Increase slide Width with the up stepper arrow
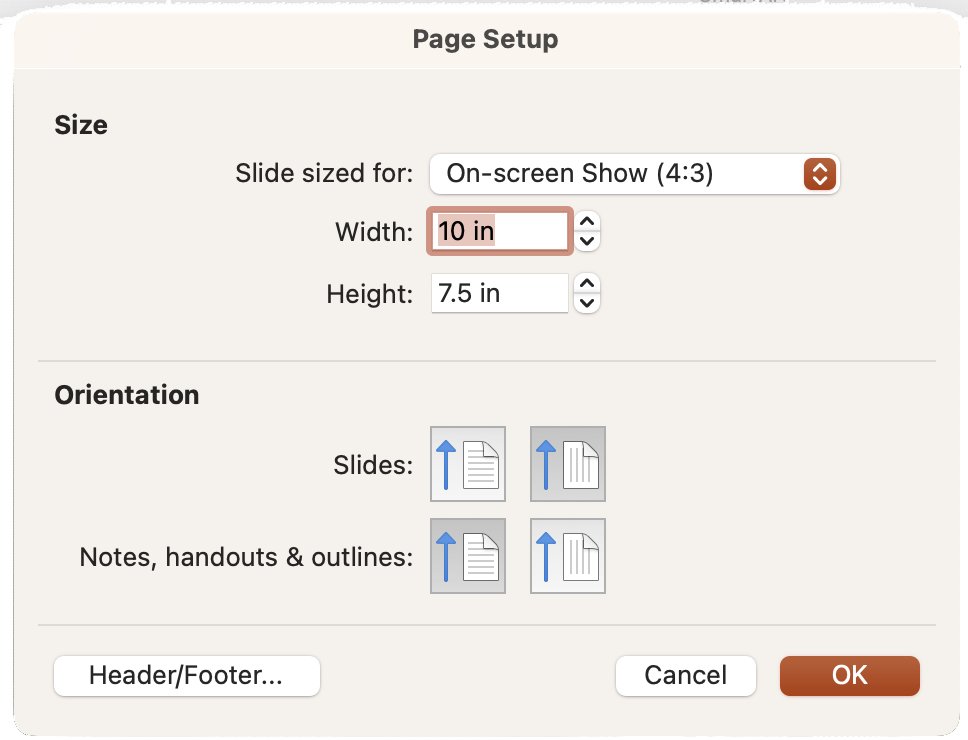 (587, 222)
